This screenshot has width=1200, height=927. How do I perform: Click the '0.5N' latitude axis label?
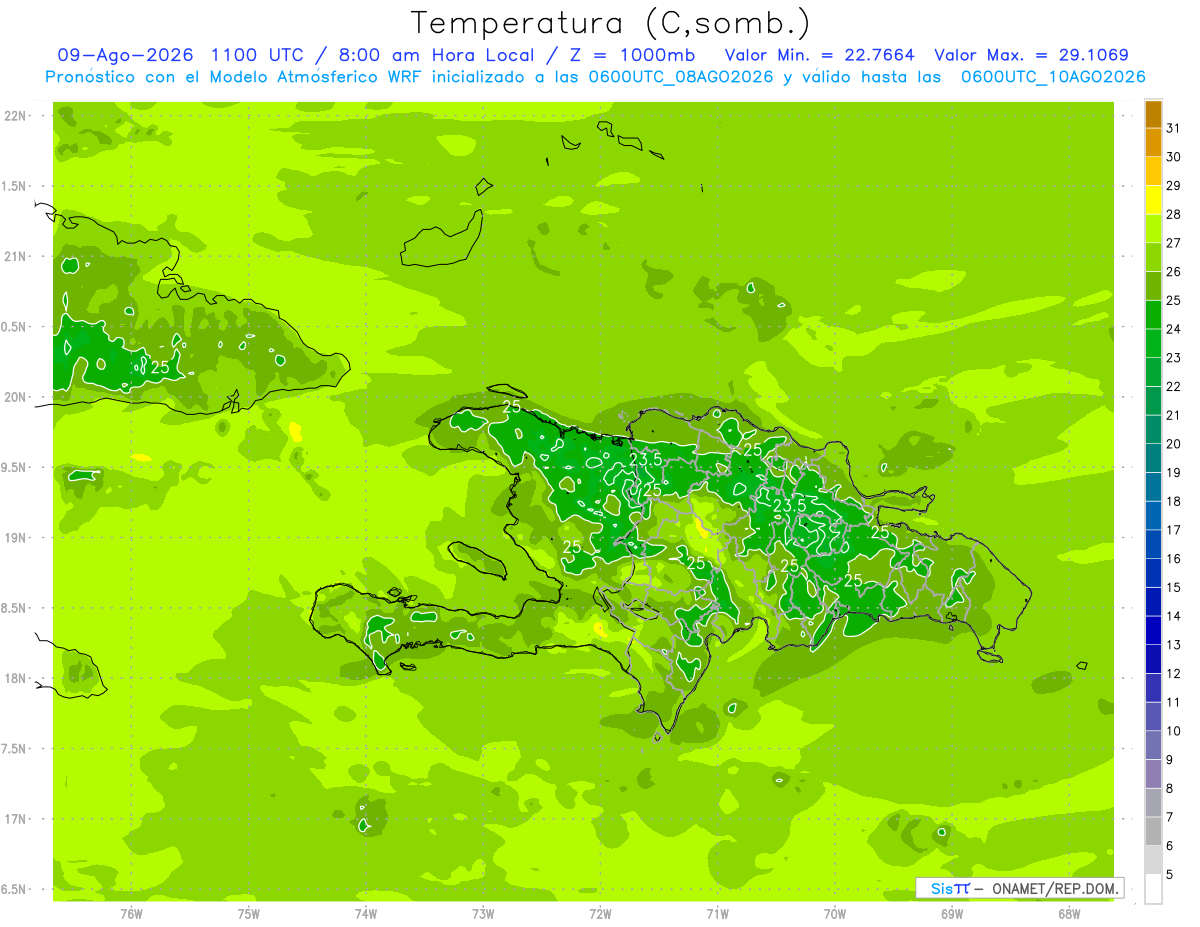(x=15, y=327)
